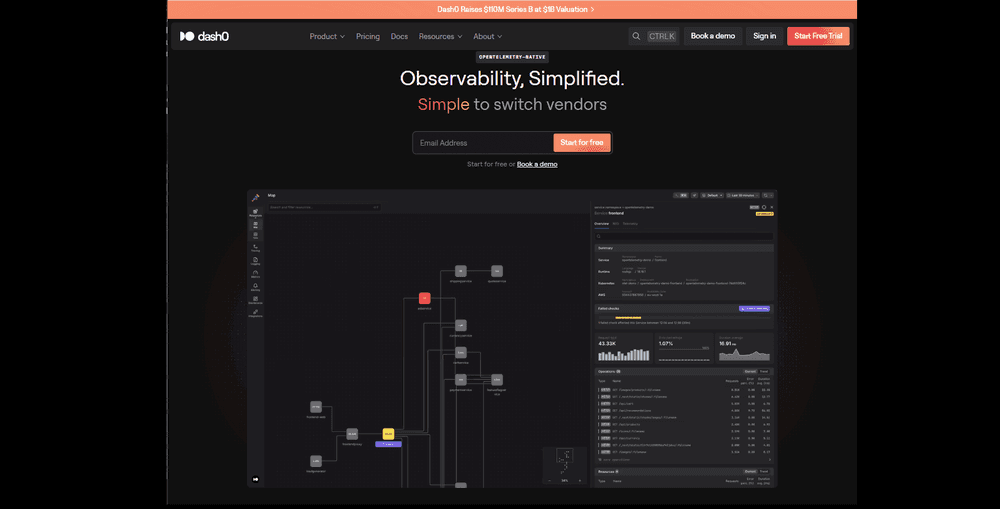Click the Sign in button

point(764,36)
